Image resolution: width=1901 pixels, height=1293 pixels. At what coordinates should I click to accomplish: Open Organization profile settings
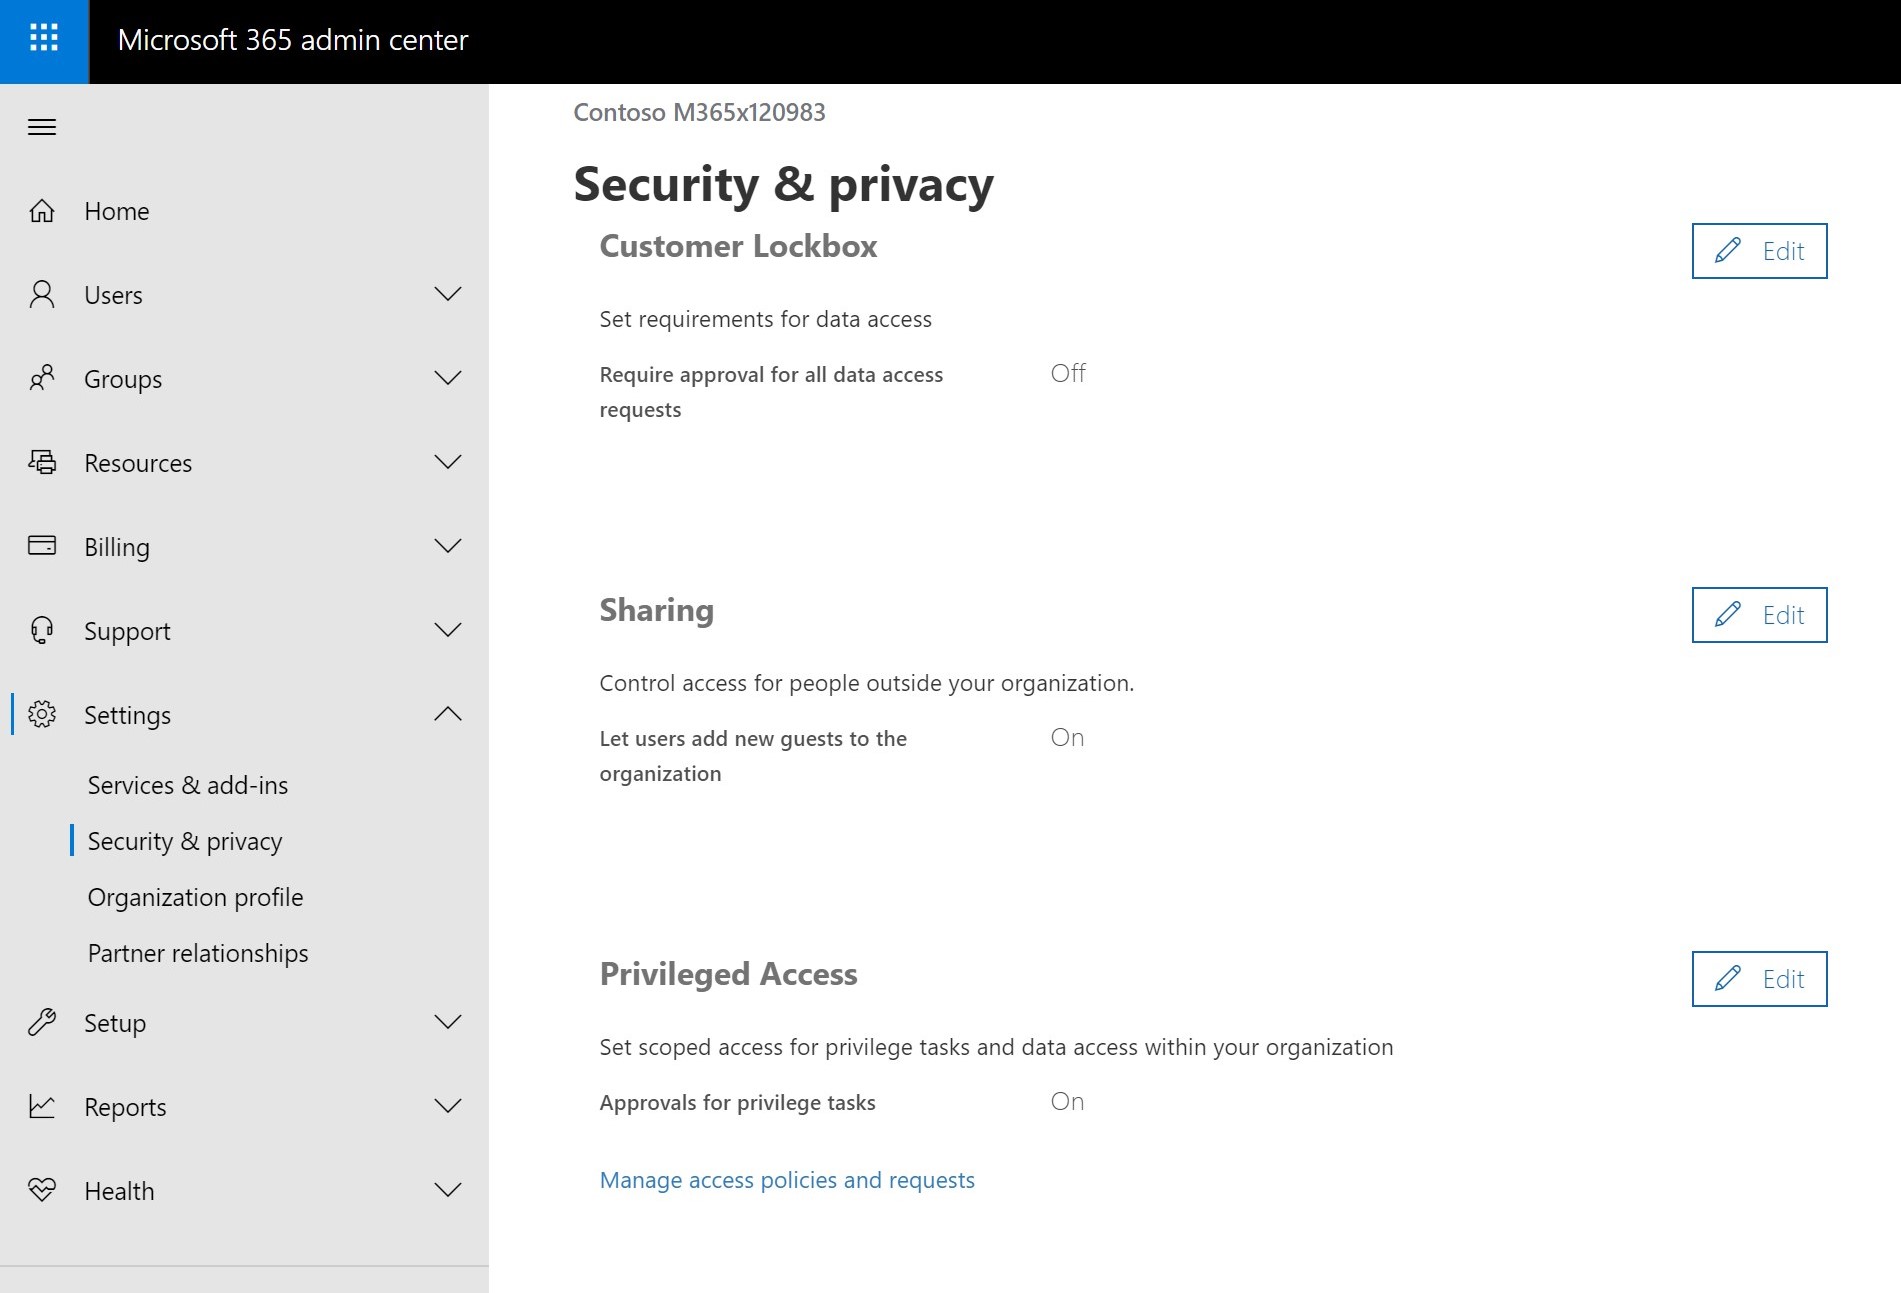tap(195, 897)
